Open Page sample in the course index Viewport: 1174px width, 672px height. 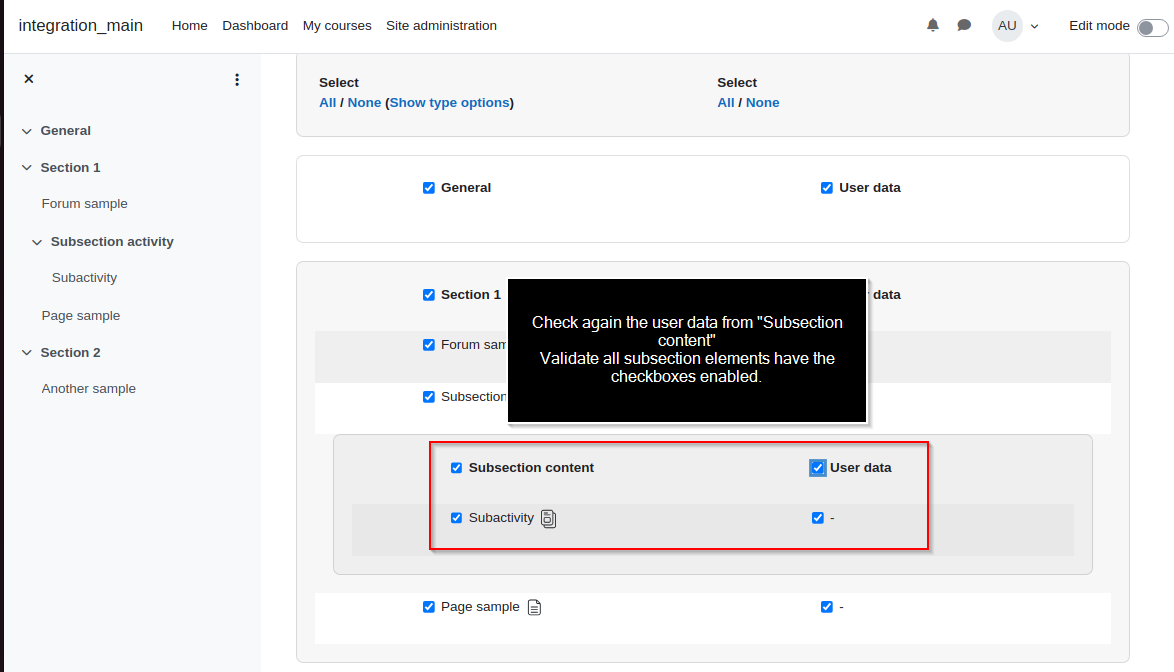click(x=81, y=316)
